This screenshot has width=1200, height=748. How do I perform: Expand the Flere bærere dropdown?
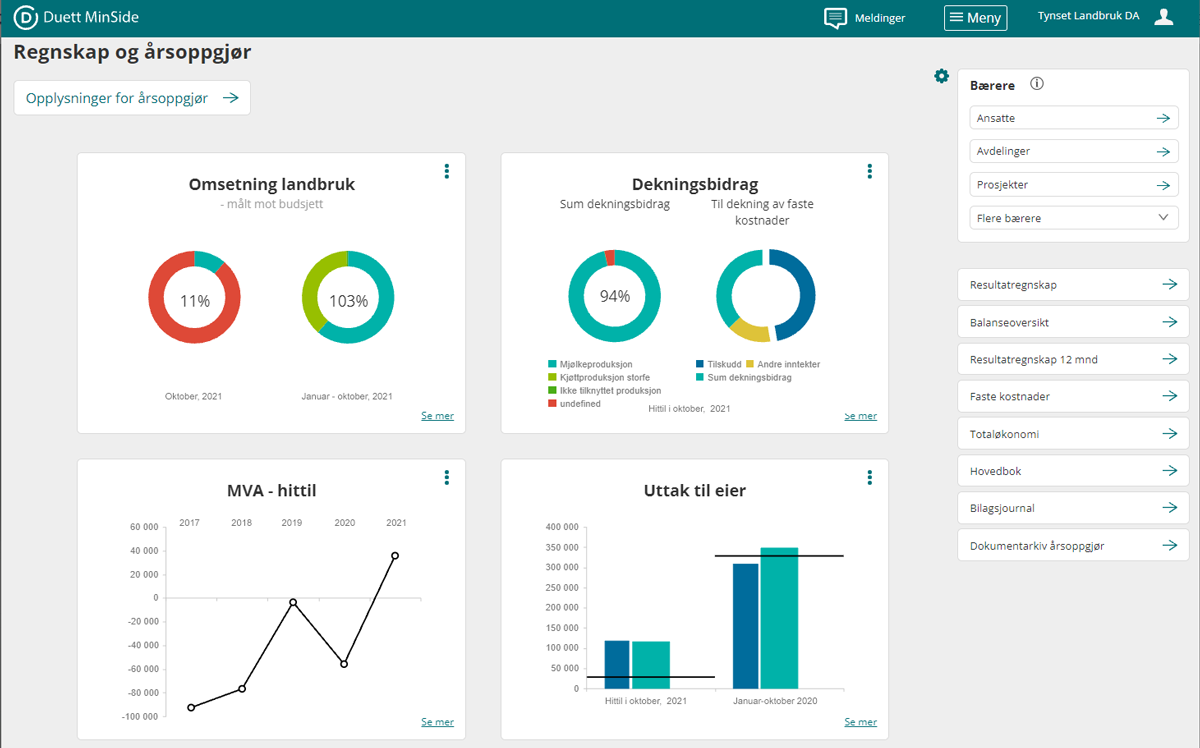point(1073,218)
